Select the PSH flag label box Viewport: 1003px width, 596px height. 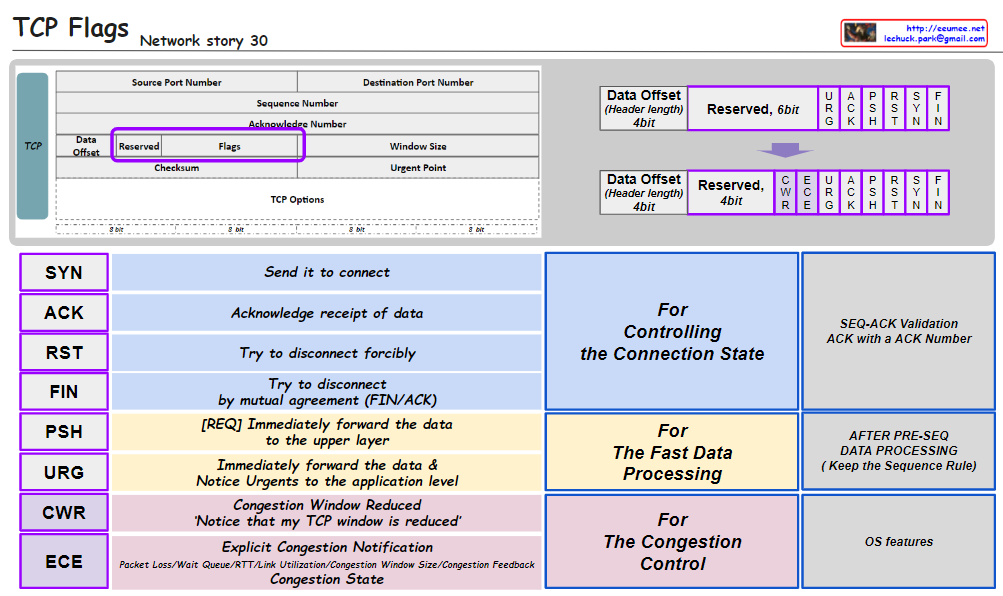point(64,432)
